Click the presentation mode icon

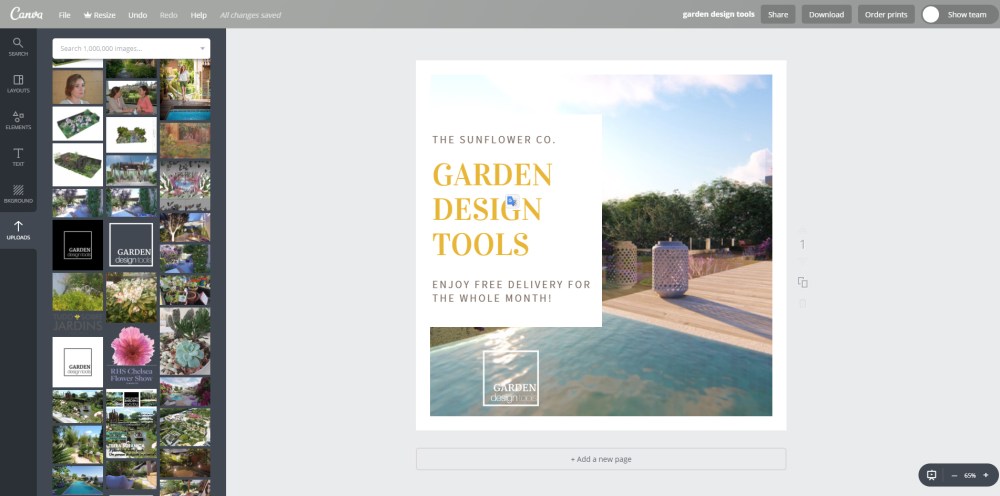click(931, 474)
